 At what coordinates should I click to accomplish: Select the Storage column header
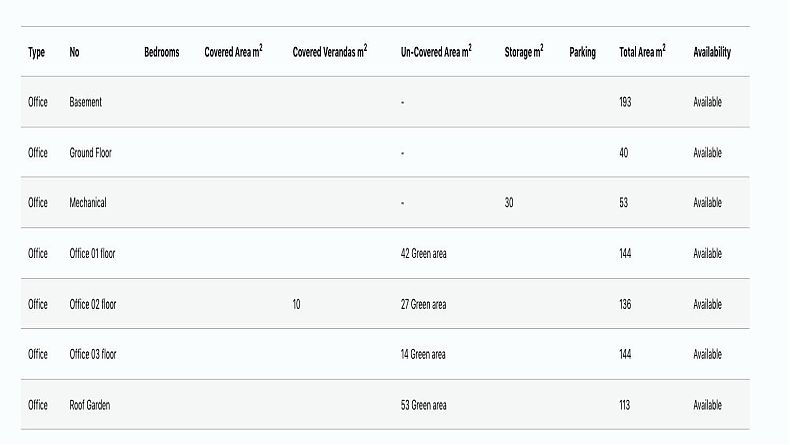(524, 52)
